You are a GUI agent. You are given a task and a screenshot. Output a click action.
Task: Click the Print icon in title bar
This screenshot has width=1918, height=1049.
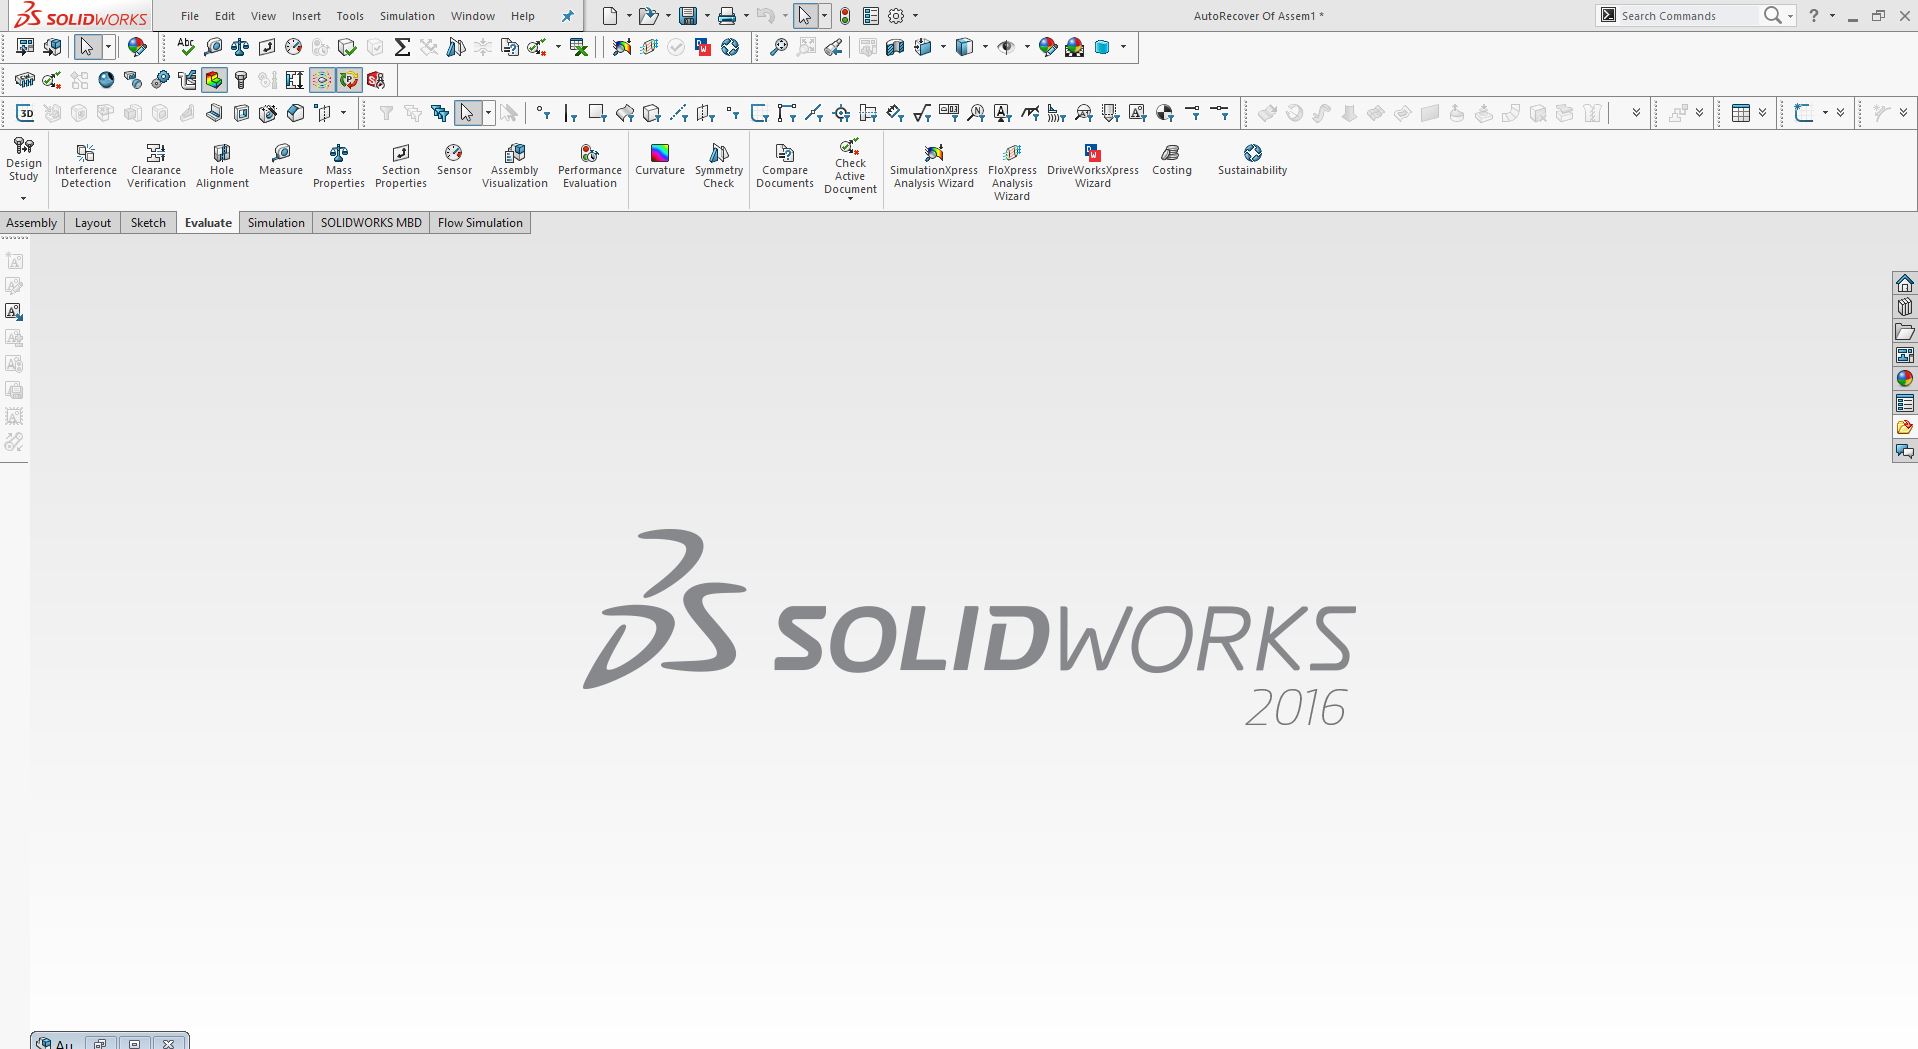coord(727,16)
